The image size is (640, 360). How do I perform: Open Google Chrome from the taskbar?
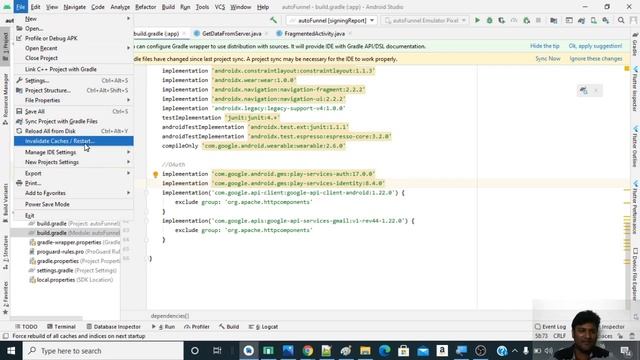click(x=308, y=351)
